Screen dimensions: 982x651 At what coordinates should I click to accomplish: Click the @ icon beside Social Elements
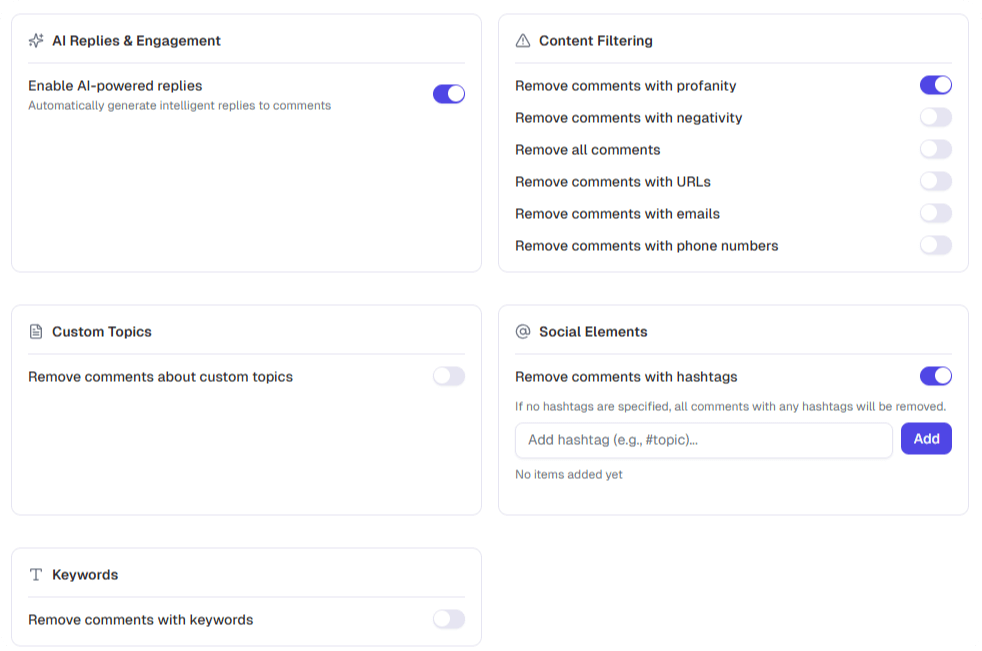pyautogui.click(x=522, y=331)
